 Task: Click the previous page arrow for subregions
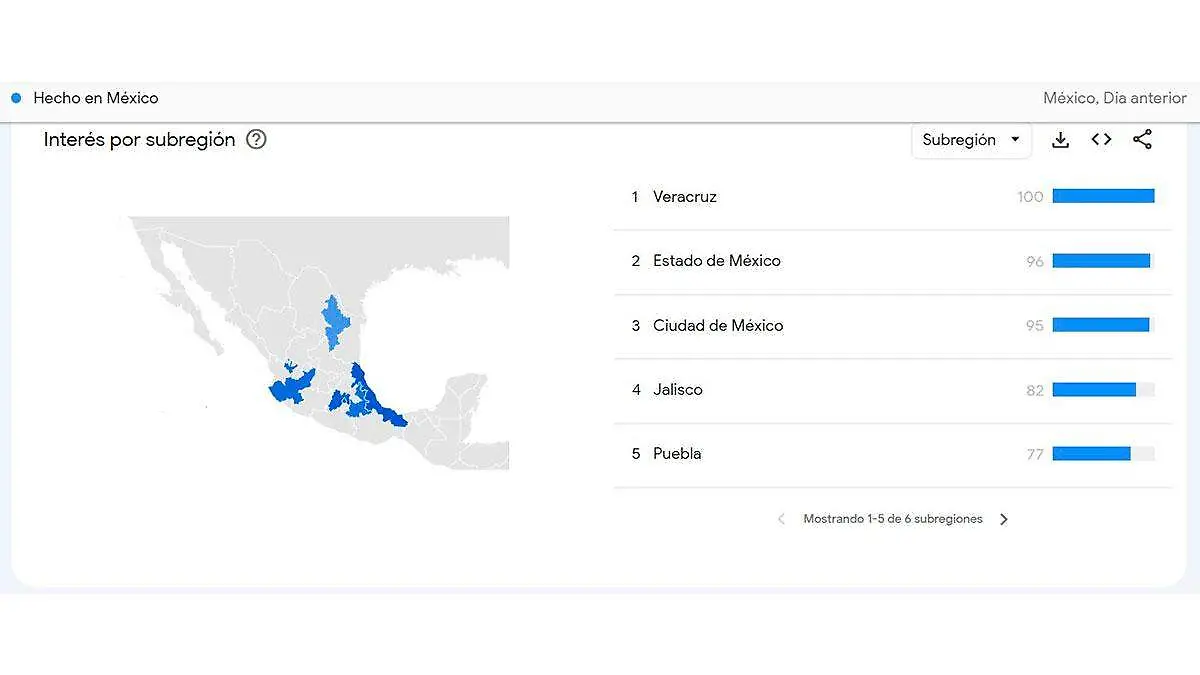coord(781,518)
